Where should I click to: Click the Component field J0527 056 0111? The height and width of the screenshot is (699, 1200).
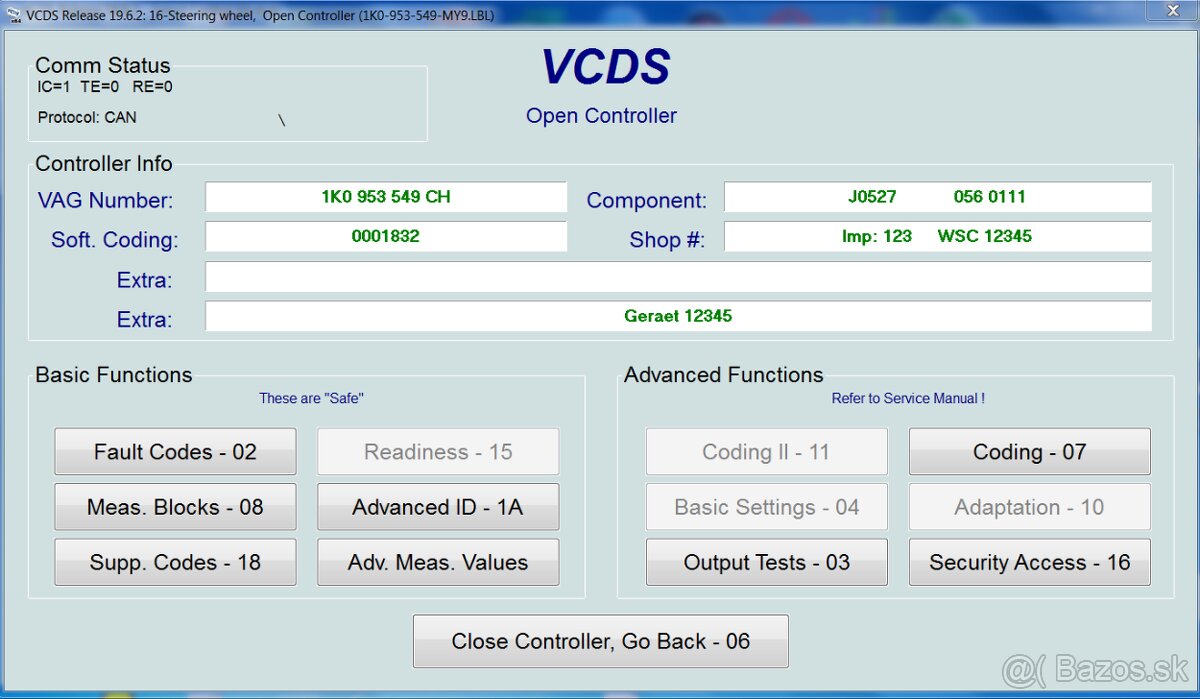click(x=937, y=197)
